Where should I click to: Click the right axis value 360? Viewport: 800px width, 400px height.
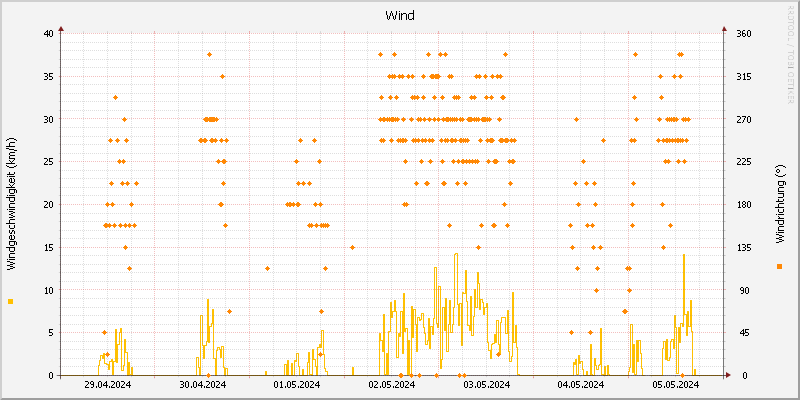(745, 34)
